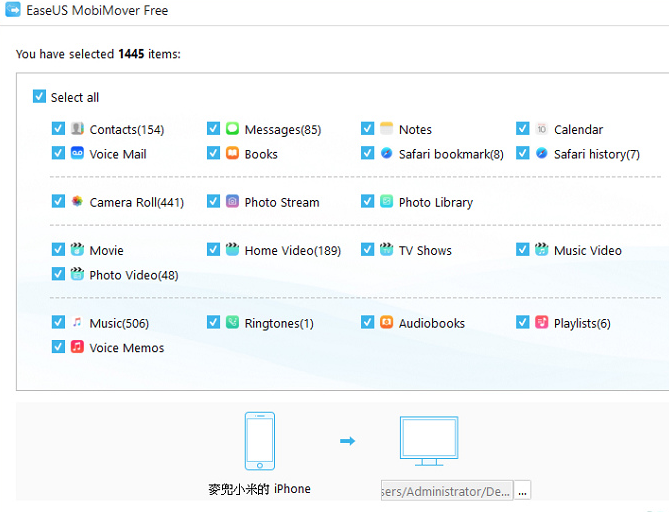Click the Photo Stream camera icon
The width and height of the screenshot is (669, 512).
pyautogui.click(x=232, y=201)
